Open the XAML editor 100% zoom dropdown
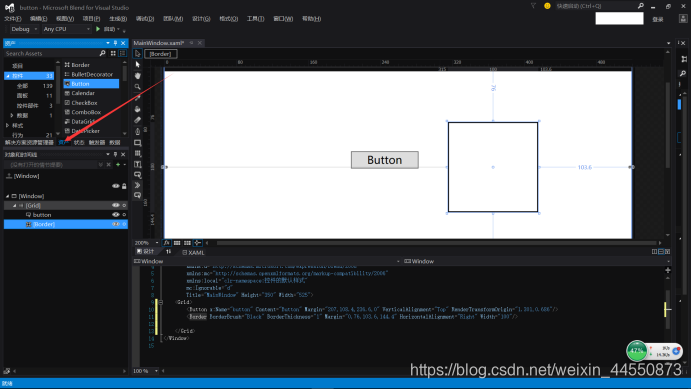The height and width of the screenshot is (389, 692). 146,371
